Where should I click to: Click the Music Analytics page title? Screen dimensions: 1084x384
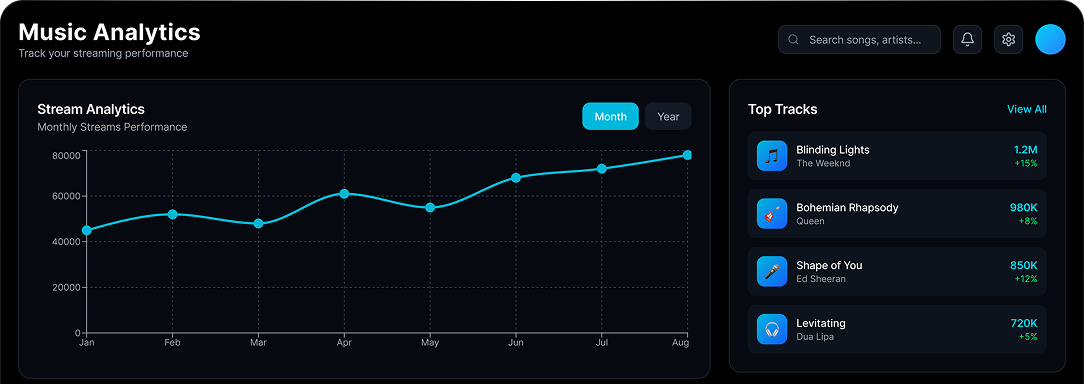point(109,32)
